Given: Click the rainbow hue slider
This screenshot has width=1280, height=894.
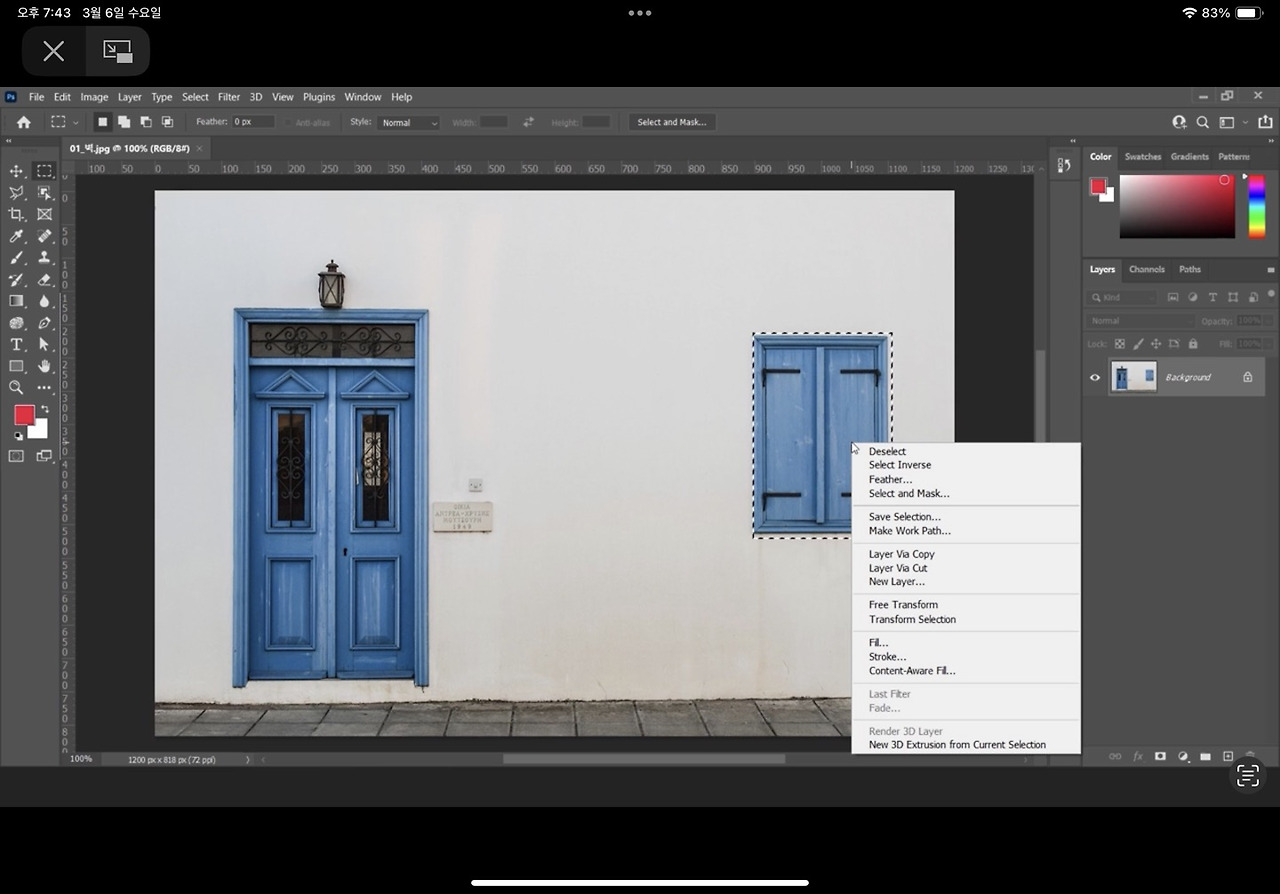Looking at the screenshot, I should 1256,207.
